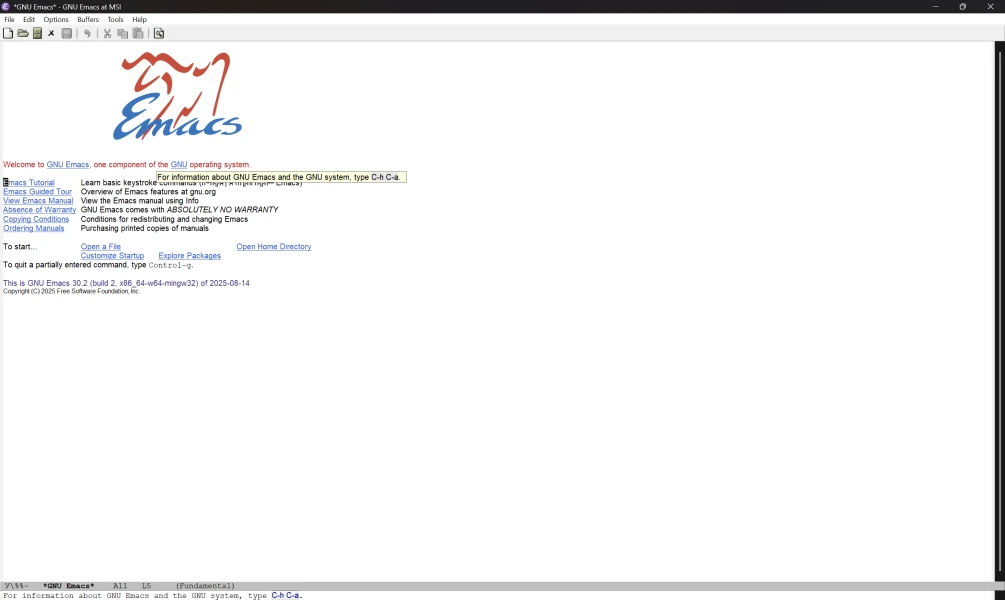Click the Search magnifier toolbar icon
This screenshot has height=600, width=1005.
[x=159, y=33]
